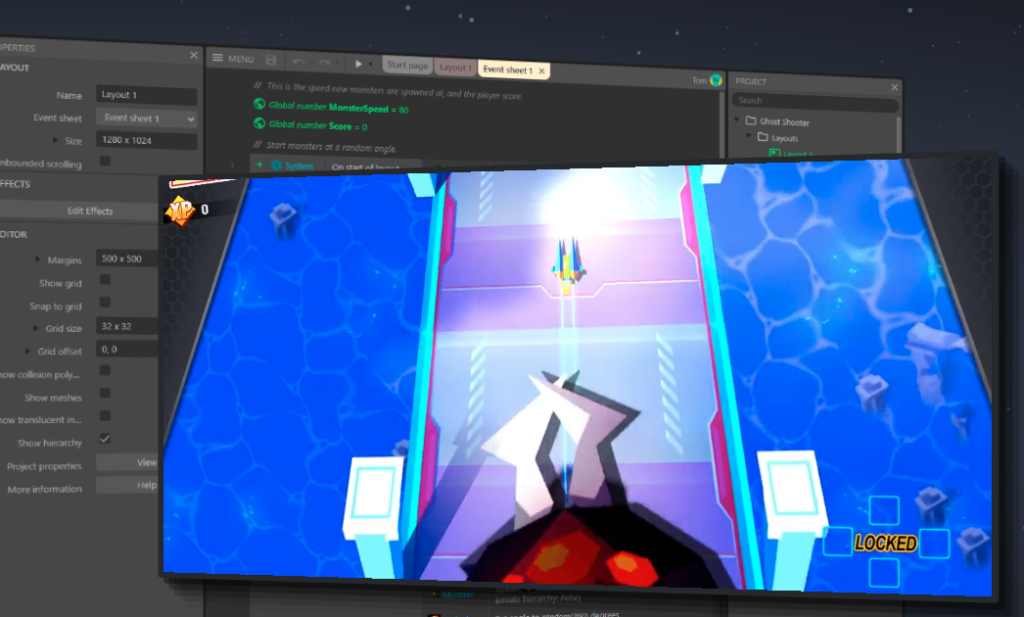This screenshot has width=1024, height=617.
Task: Enable the Show meshes checkbox
Action: coord(104,393)
